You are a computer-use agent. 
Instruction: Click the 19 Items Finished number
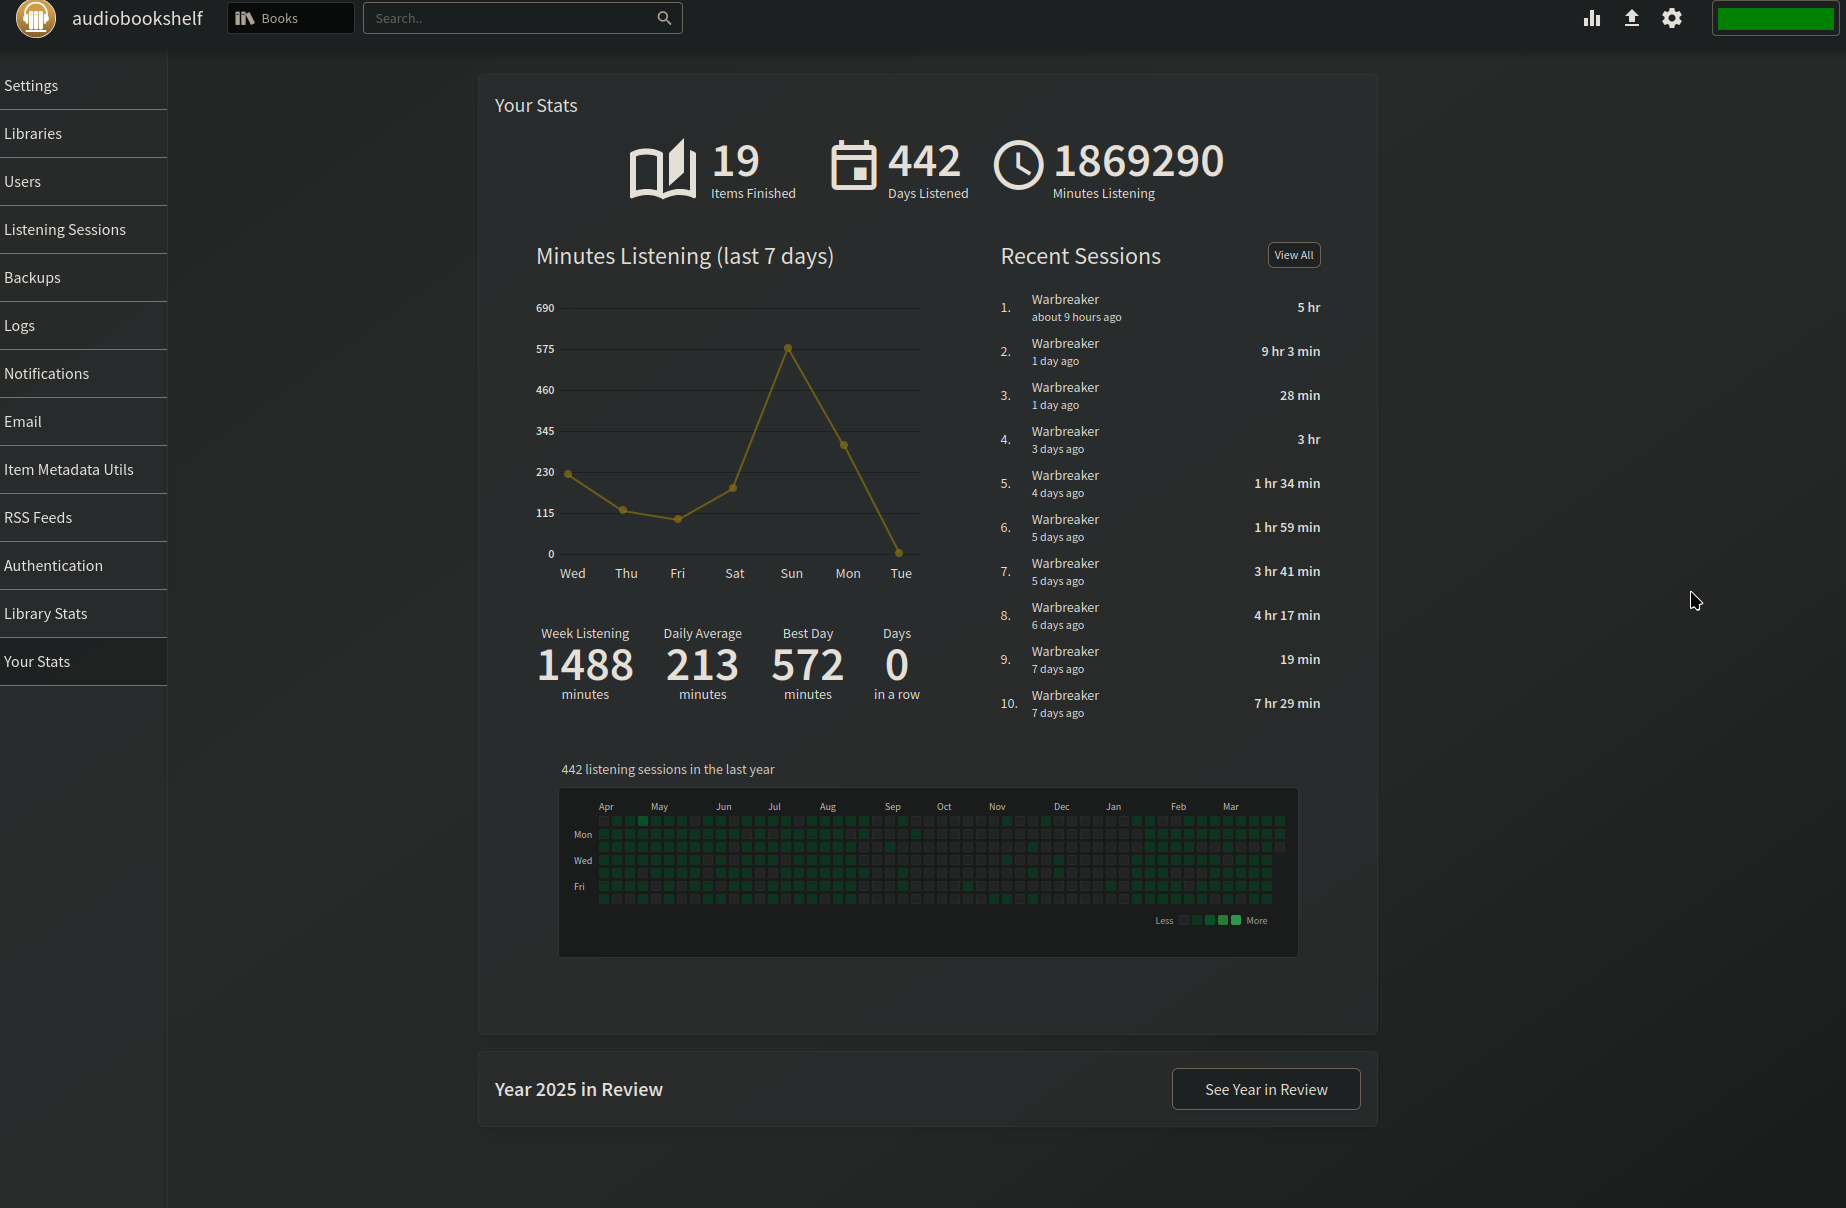[736, 161]
